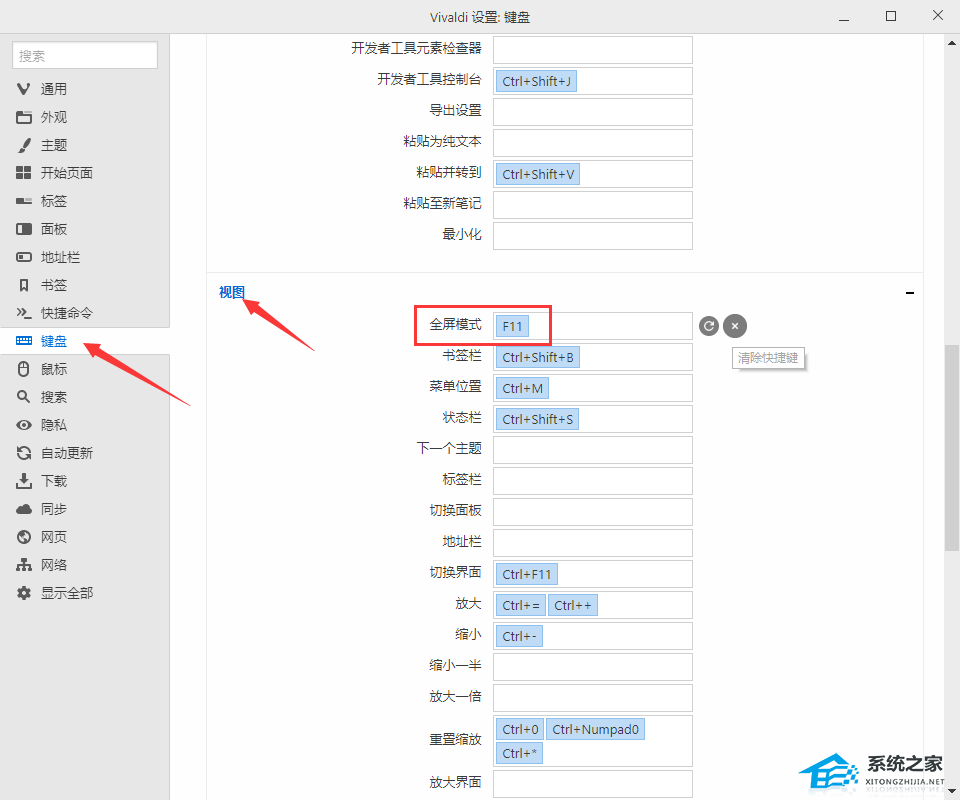
Task: Click the 放大界面 shortcut field
Action: click(x=593, y=784)
